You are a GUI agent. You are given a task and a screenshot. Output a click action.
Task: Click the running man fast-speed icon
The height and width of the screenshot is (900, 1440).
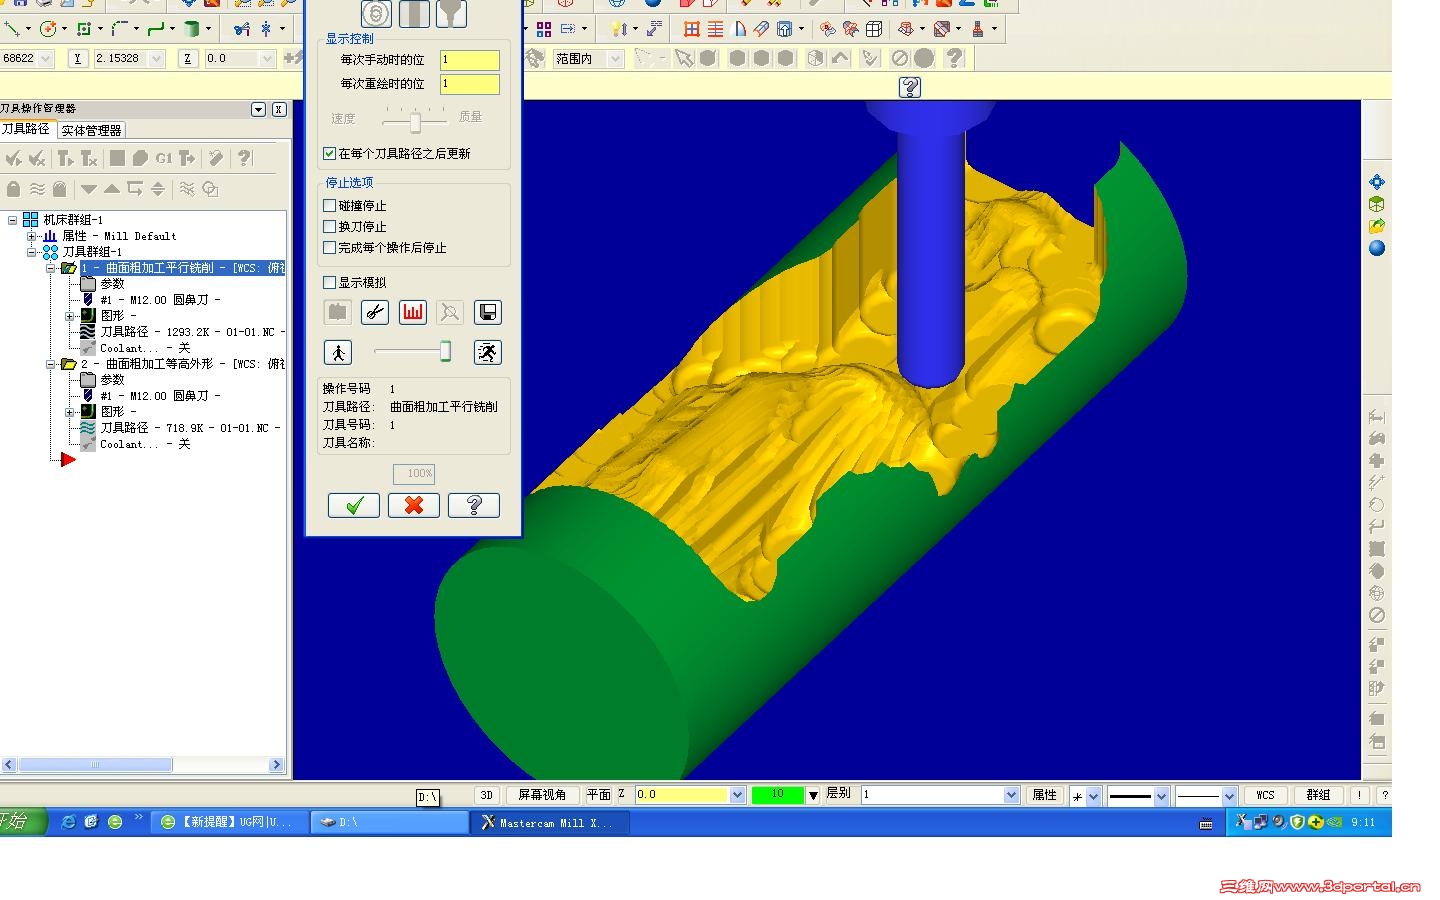pos(487,352)
